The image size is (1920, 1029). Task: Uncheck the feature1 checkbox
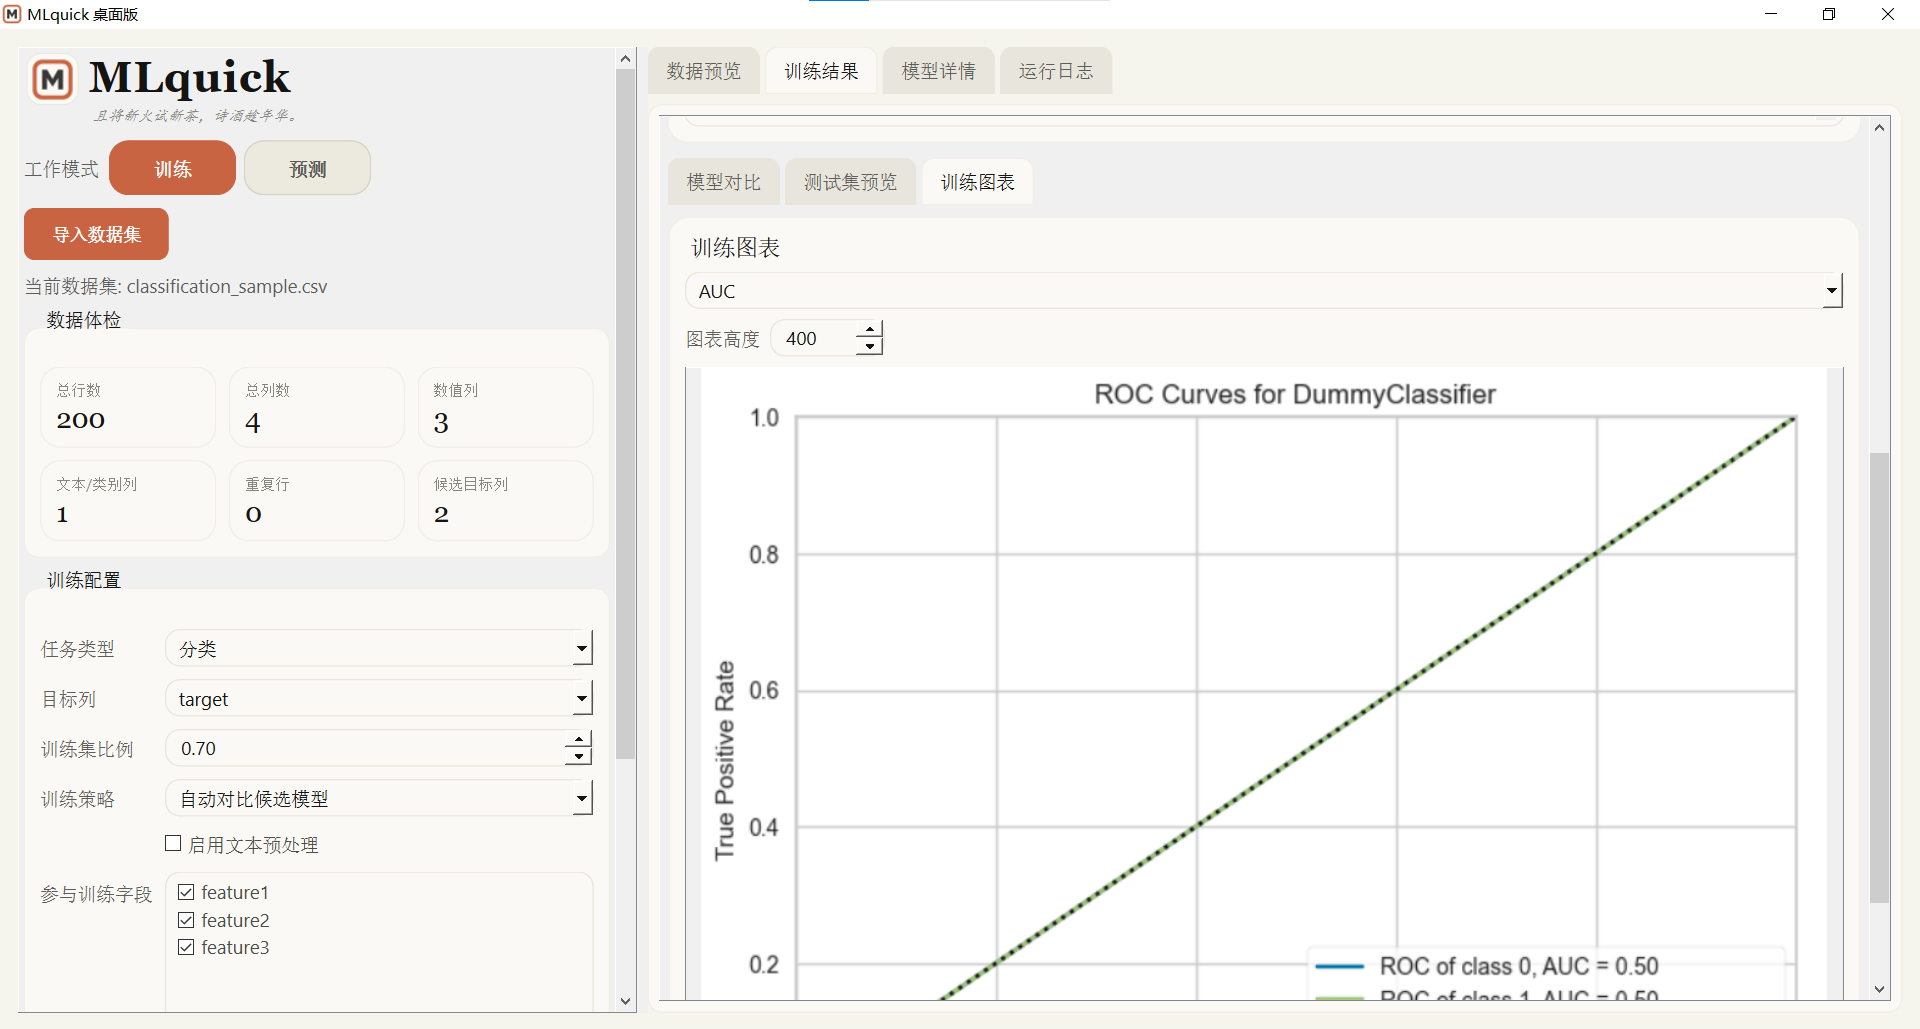pos(186,892)
